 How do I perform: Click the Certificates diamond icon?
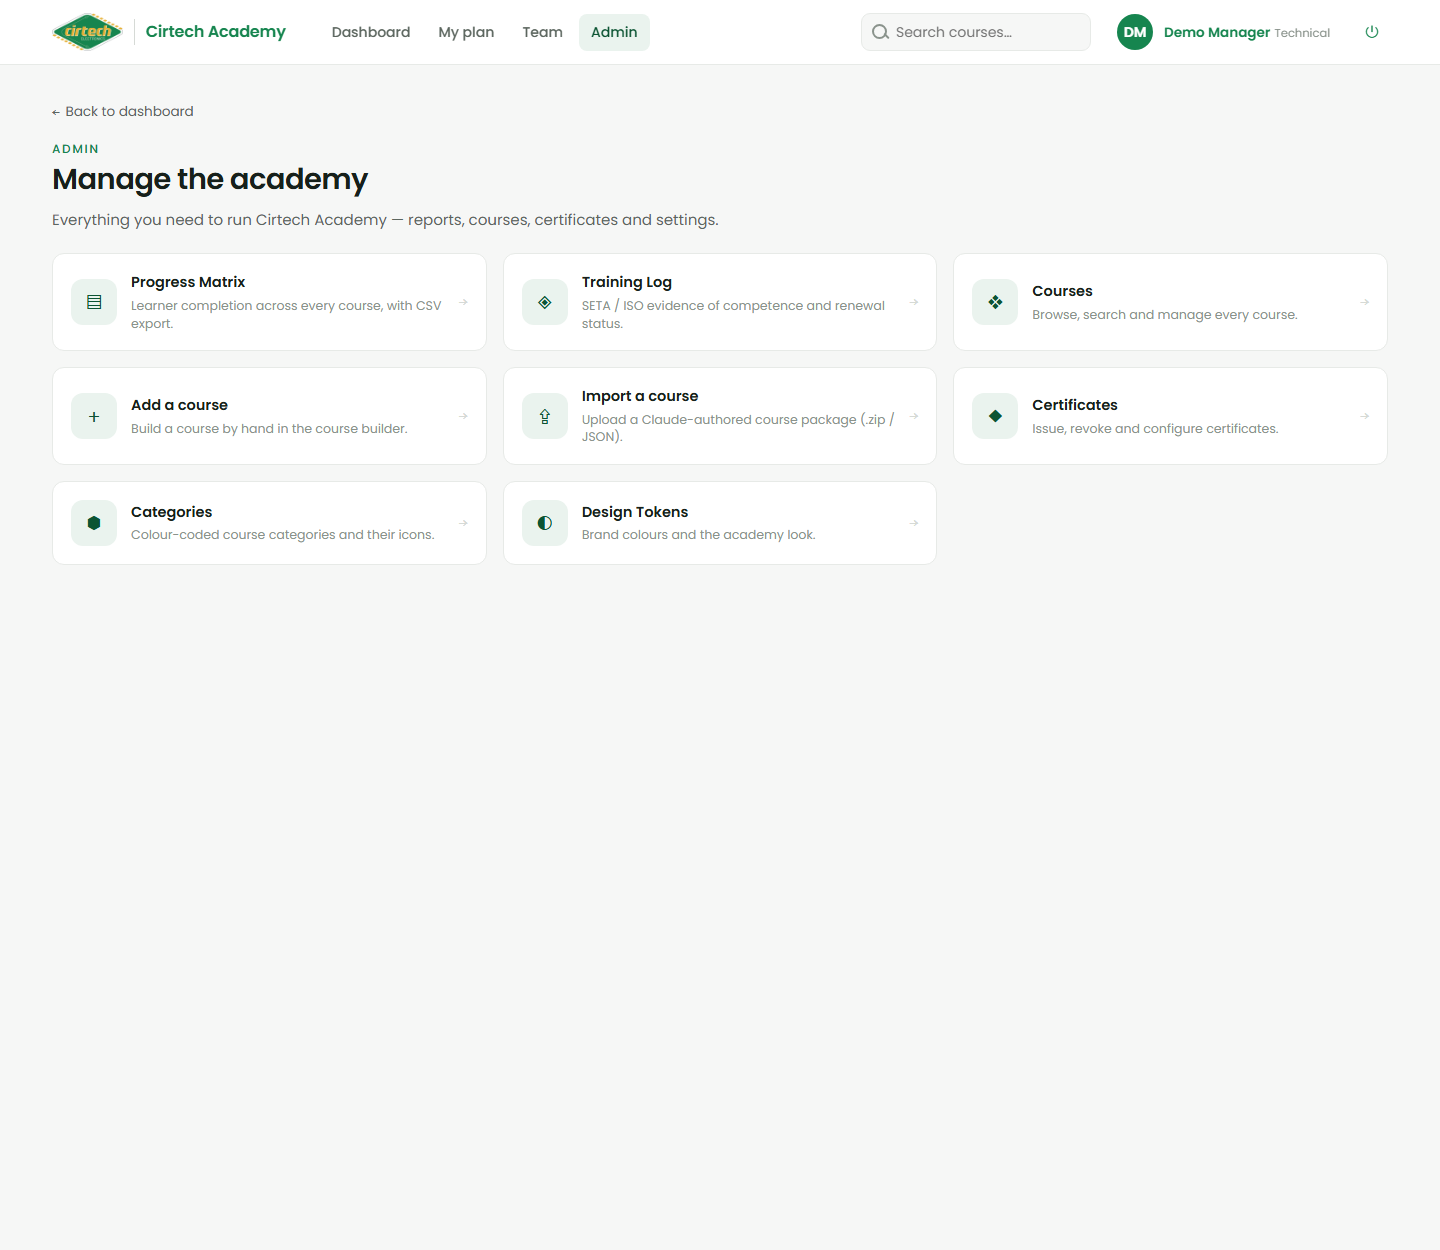tap(995, 416)
